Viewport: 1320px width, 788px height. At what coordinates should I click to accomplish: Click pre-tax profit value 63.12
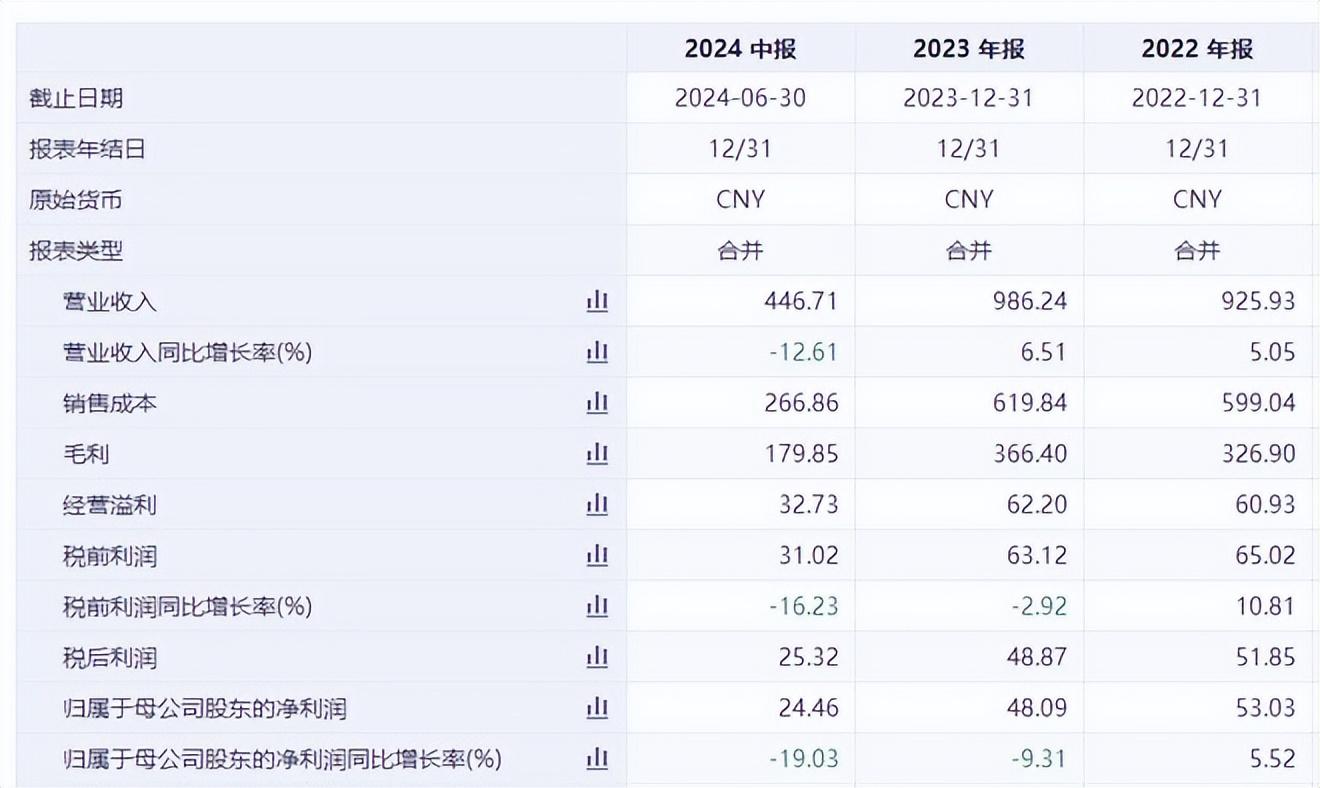pos(1037,556)
